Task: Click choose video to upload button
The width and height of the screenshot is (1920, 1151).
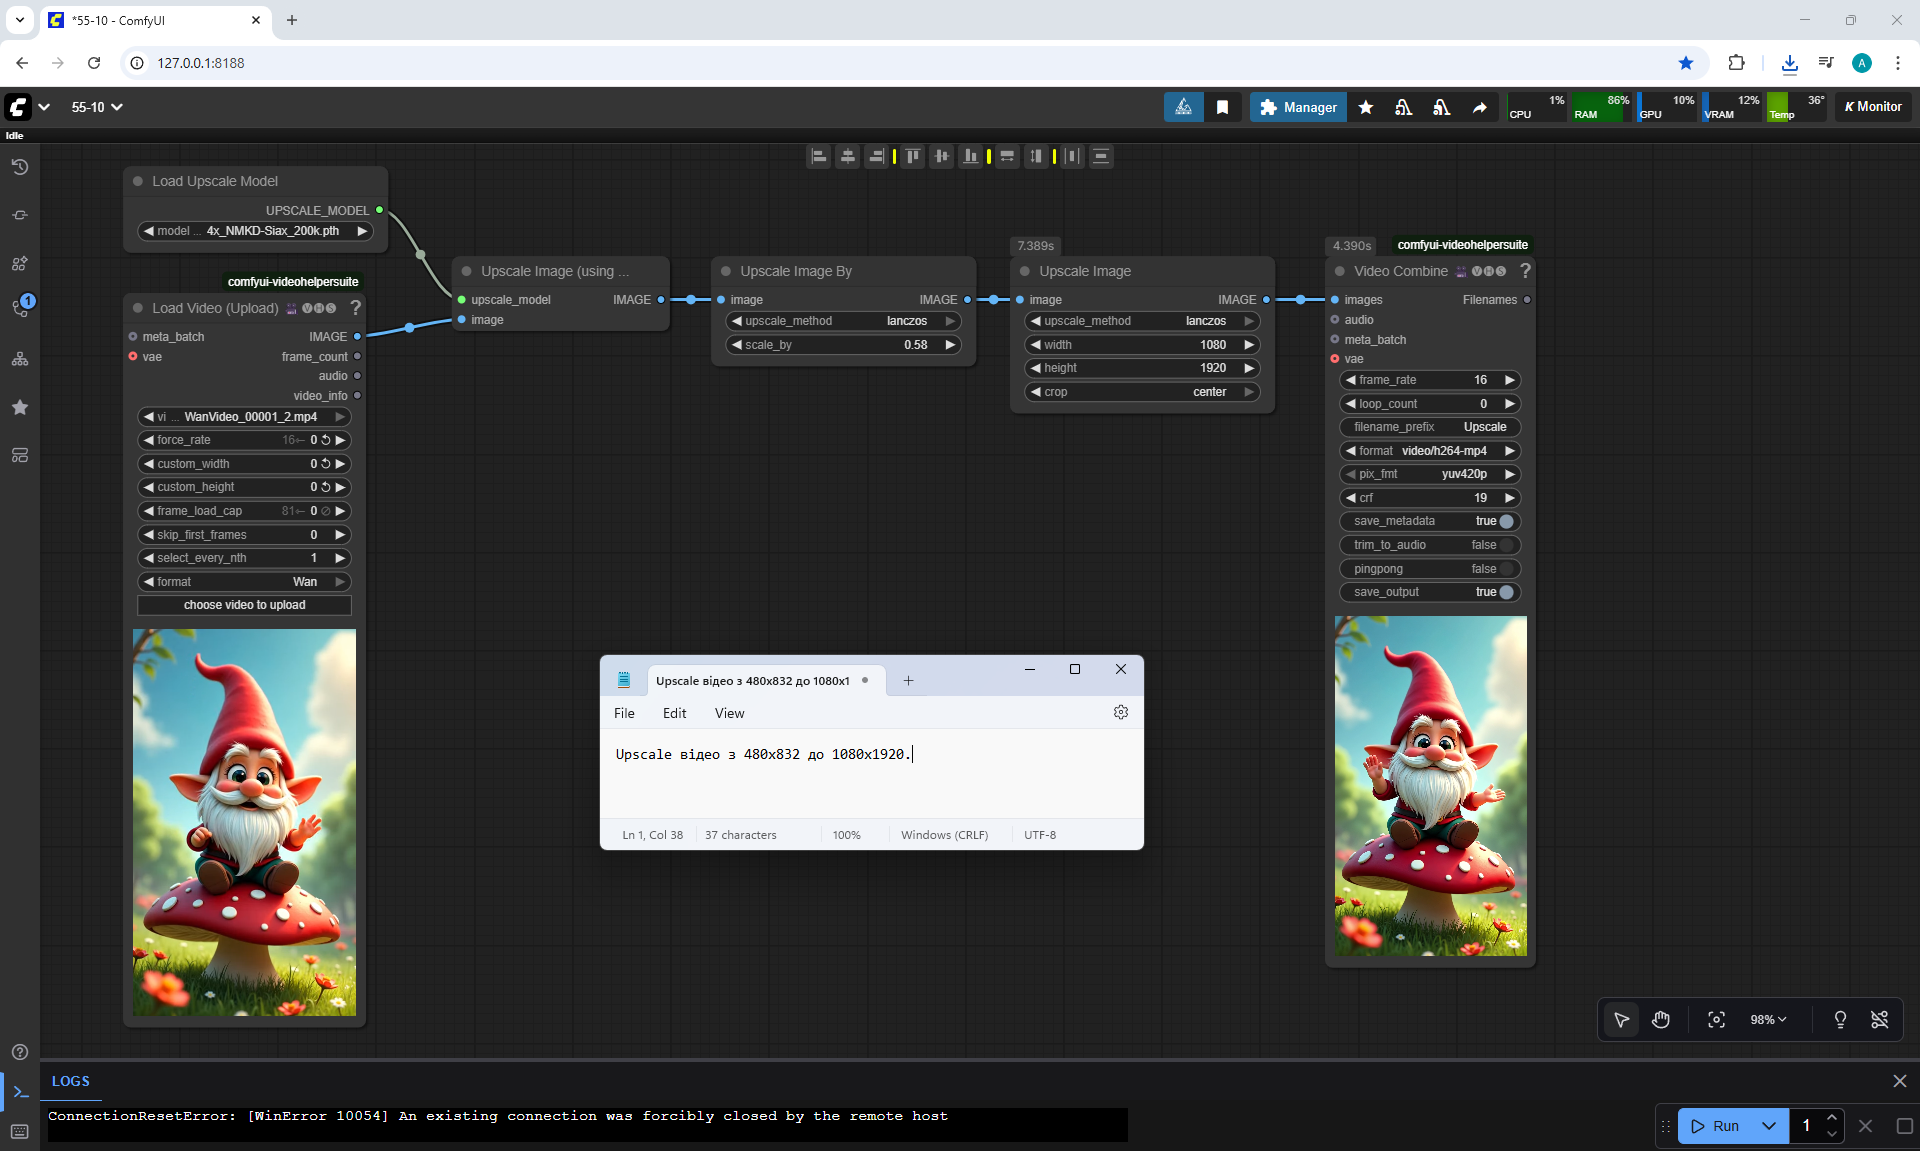Action: pyautogui.click(x=244, y=605)
